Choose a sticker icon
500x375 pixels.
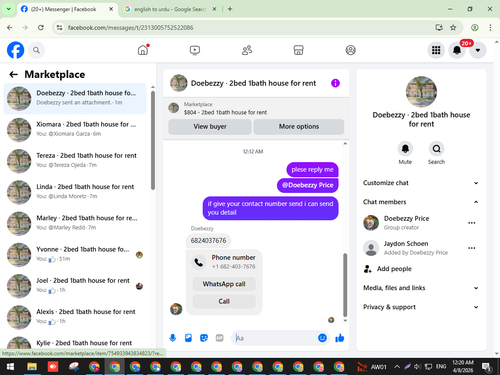point(204,338)
